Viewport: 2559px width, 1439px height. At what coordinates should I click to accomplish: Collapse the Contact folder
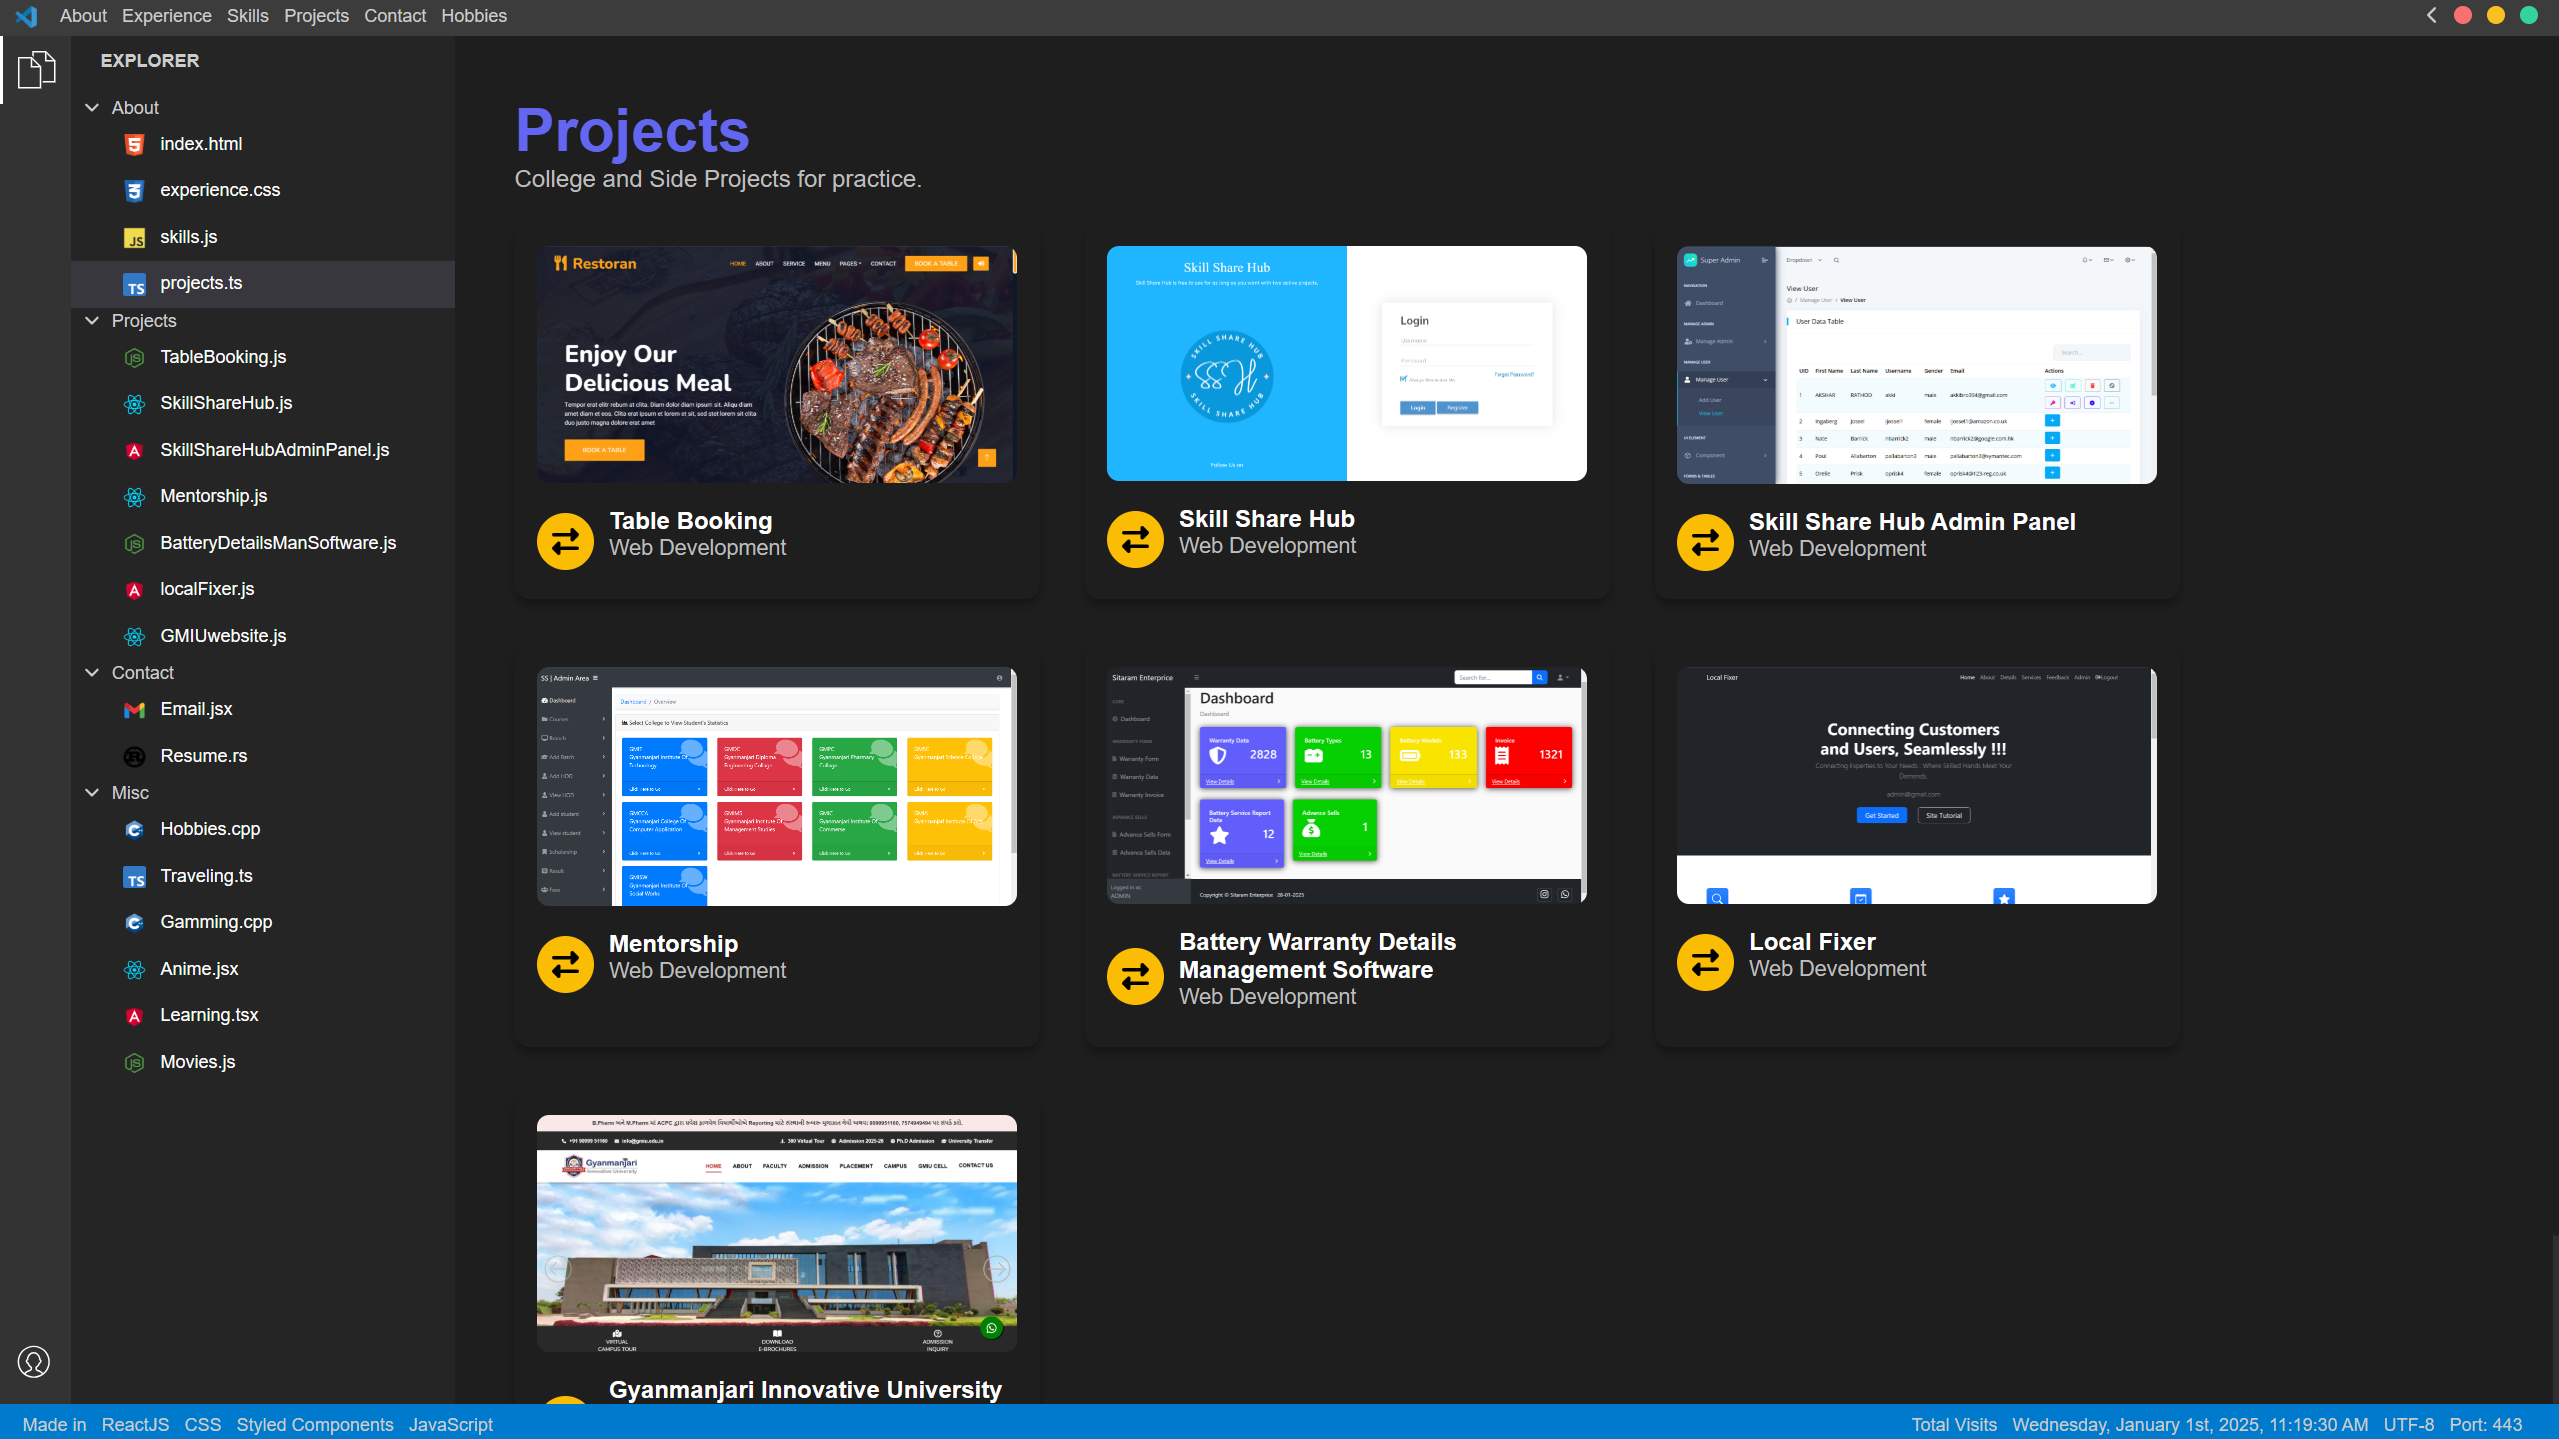click(92, 672)
